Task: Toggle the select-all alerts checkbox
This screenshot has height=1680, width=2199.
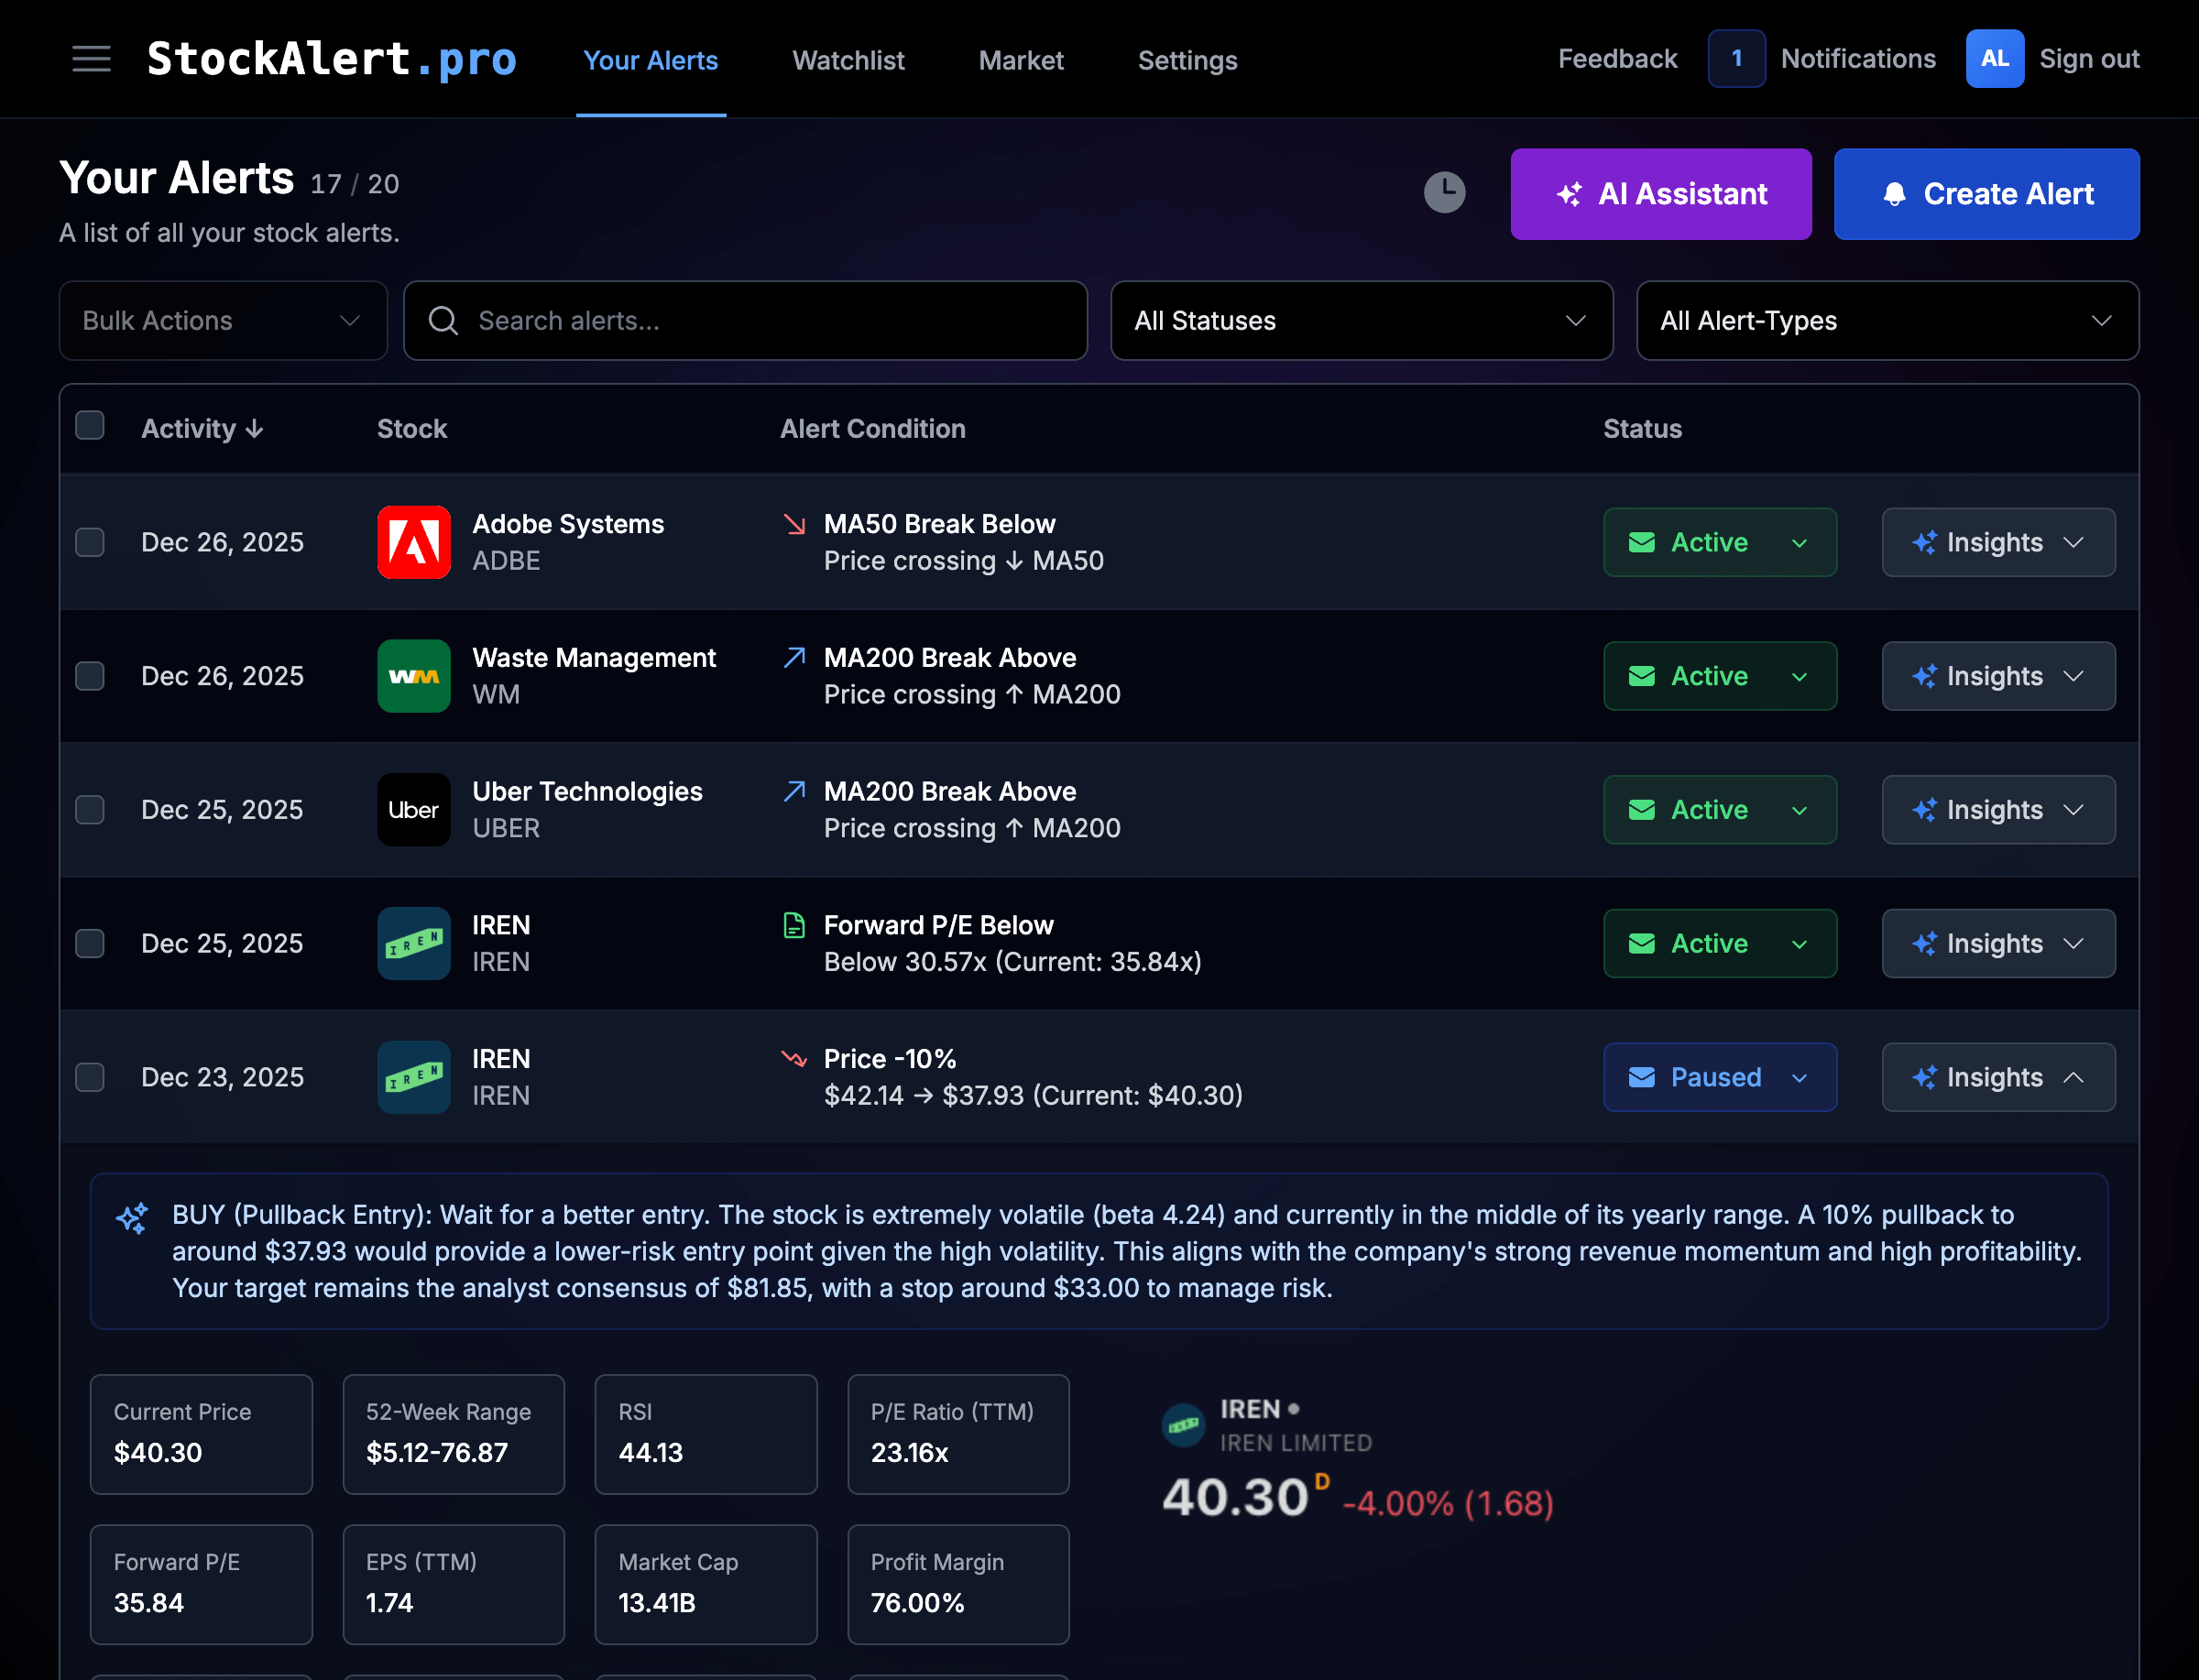Action: click(90, 426)
